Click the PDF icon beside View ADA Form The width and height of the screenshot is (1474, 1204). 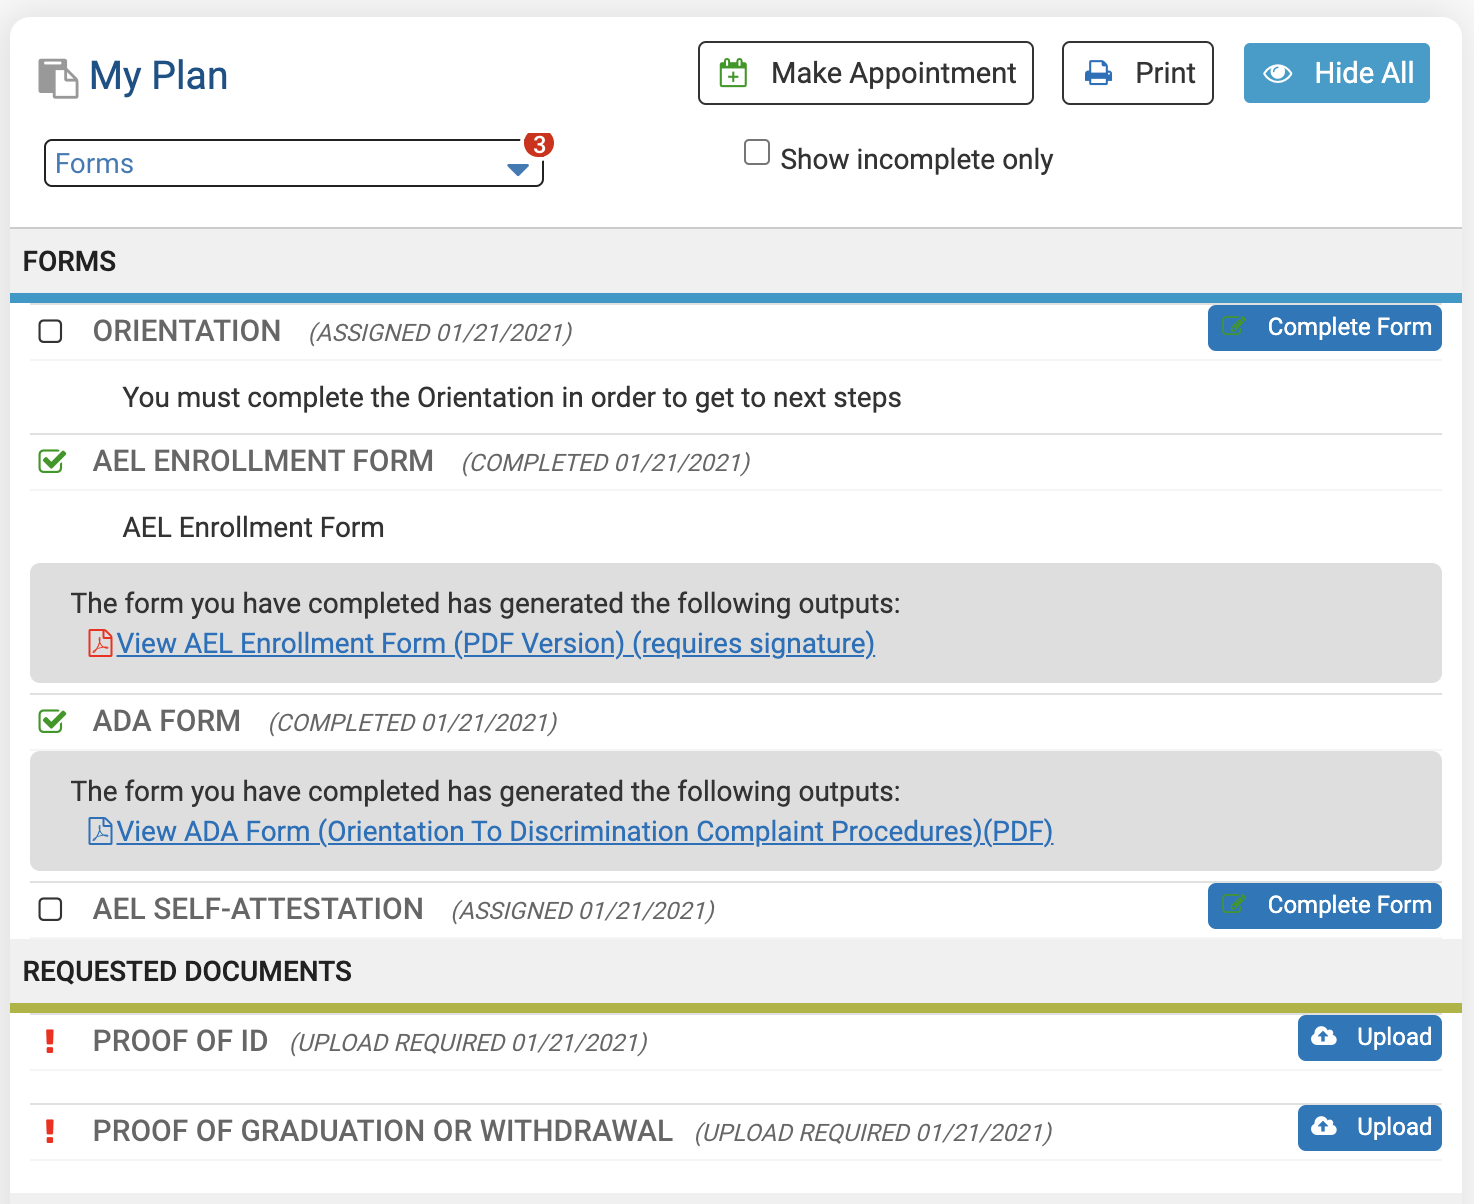pos(100,831)
